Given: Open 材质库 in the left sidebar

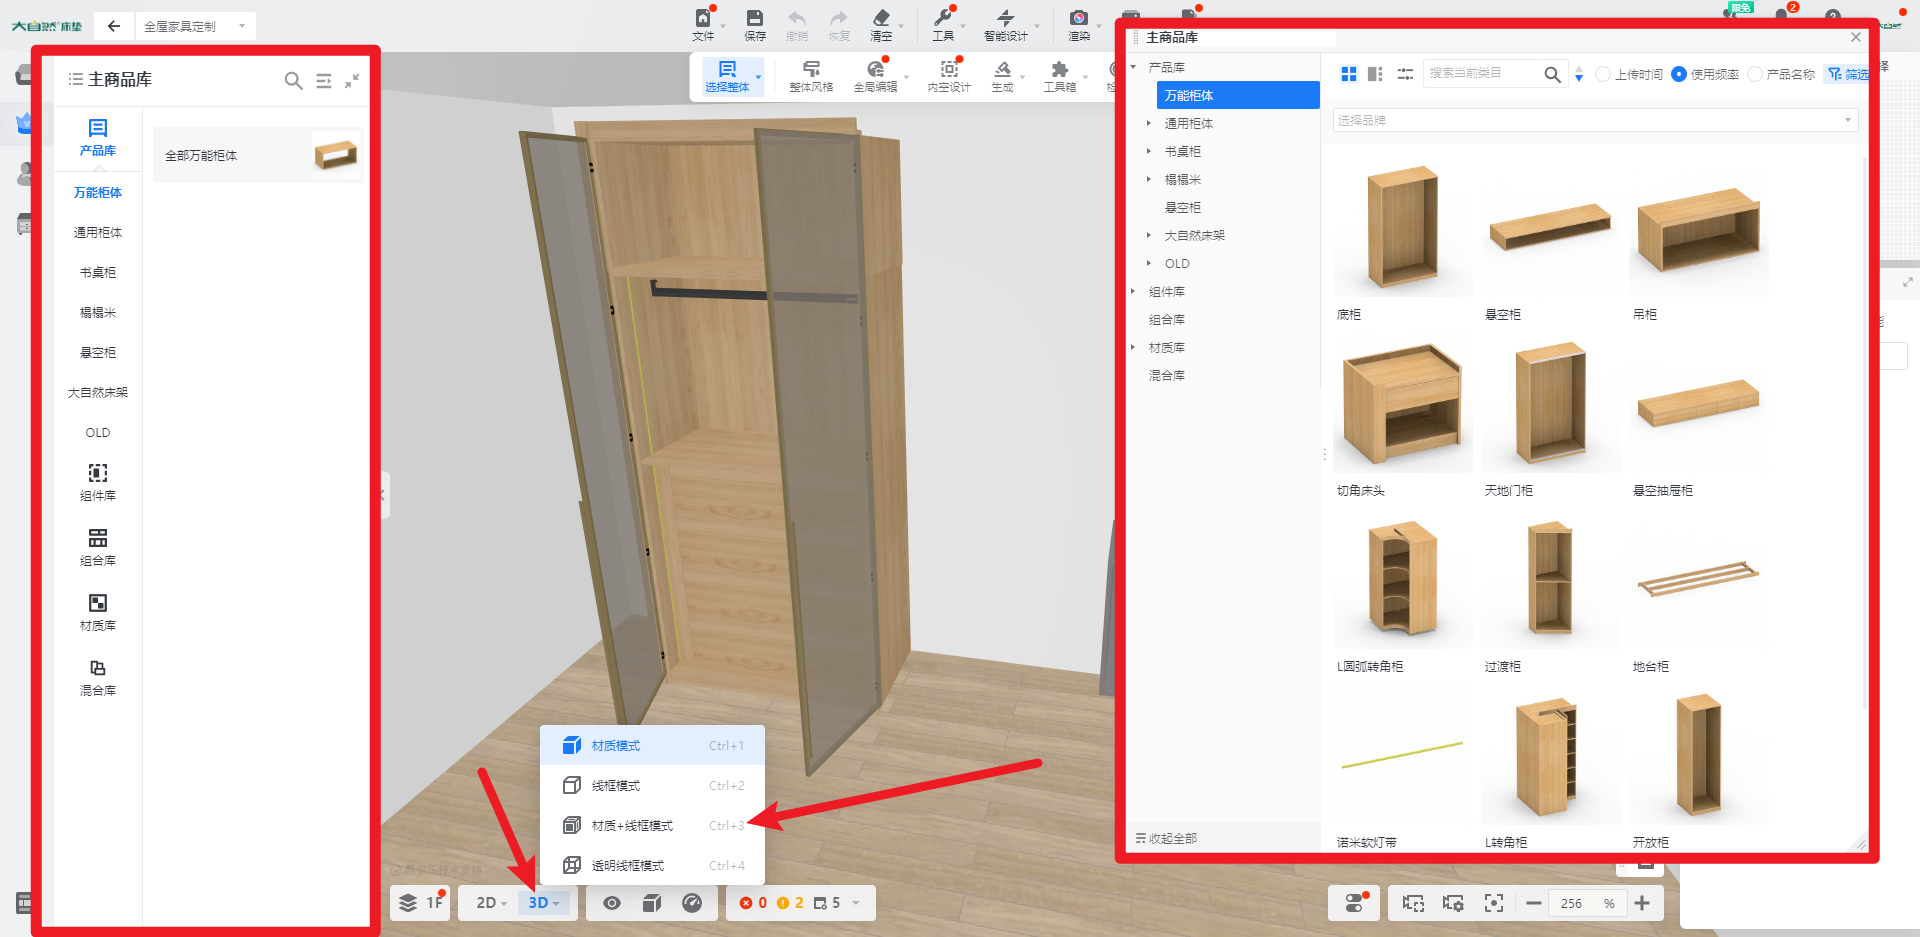Looking at the screenshot, I should pyautogui.click(x=98, y=611).
